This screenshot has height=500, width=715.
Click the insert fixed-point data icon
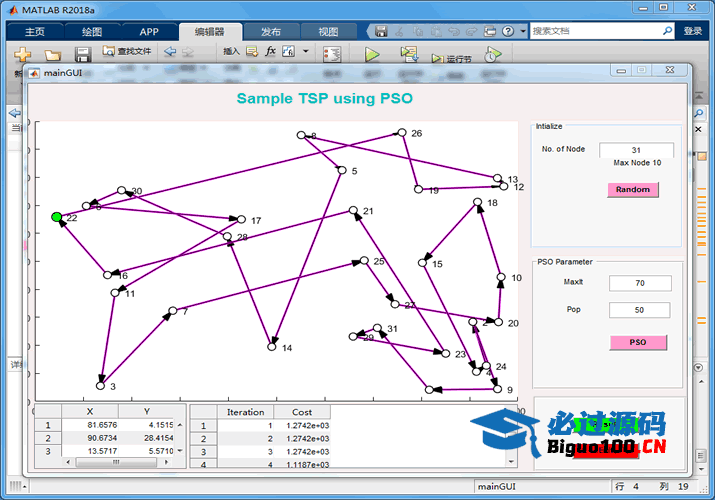coord(288,51)
